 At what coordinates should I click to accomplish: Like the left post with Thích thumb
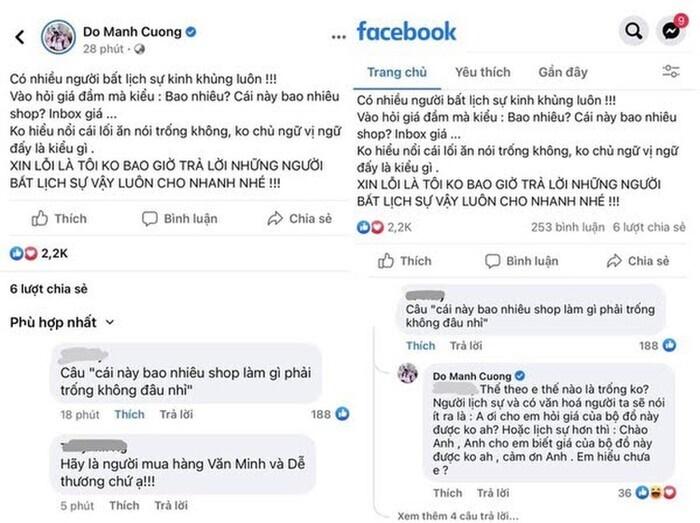[58, 218]
